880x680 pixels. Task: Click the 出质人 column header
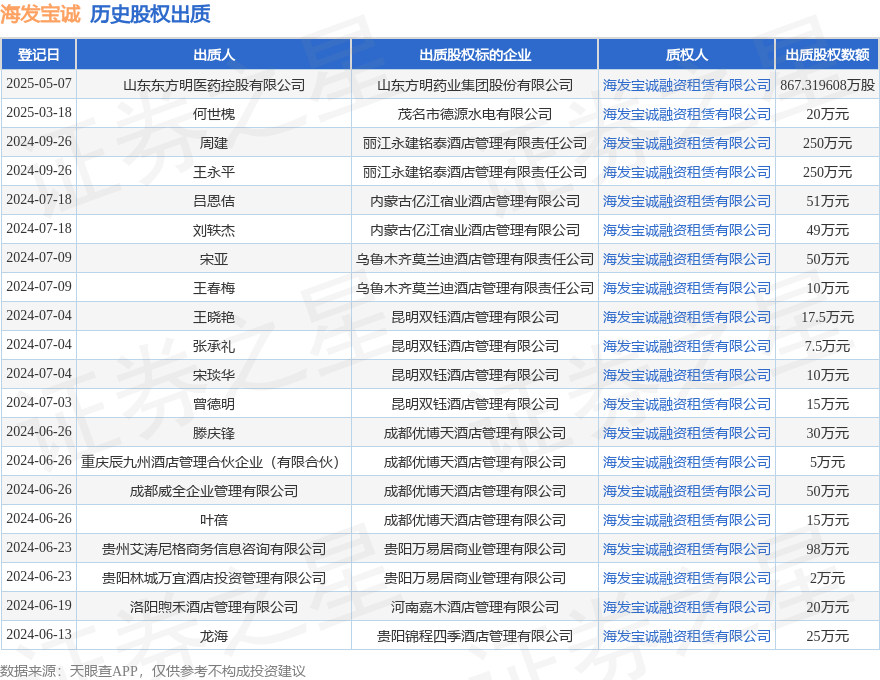pyautogui.click(x=214, y=54)
